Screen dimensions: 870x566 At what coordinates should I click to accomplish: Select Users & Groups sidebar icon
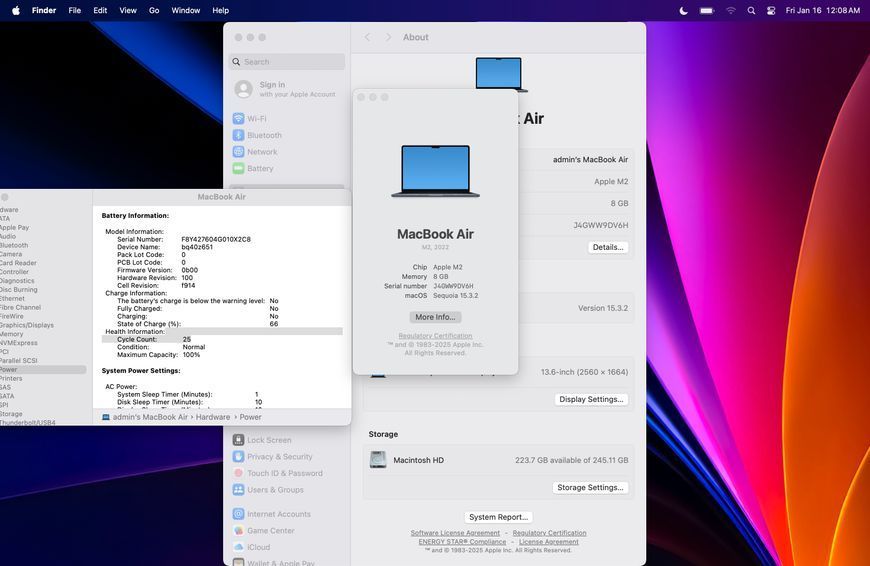tap(239, 489)
